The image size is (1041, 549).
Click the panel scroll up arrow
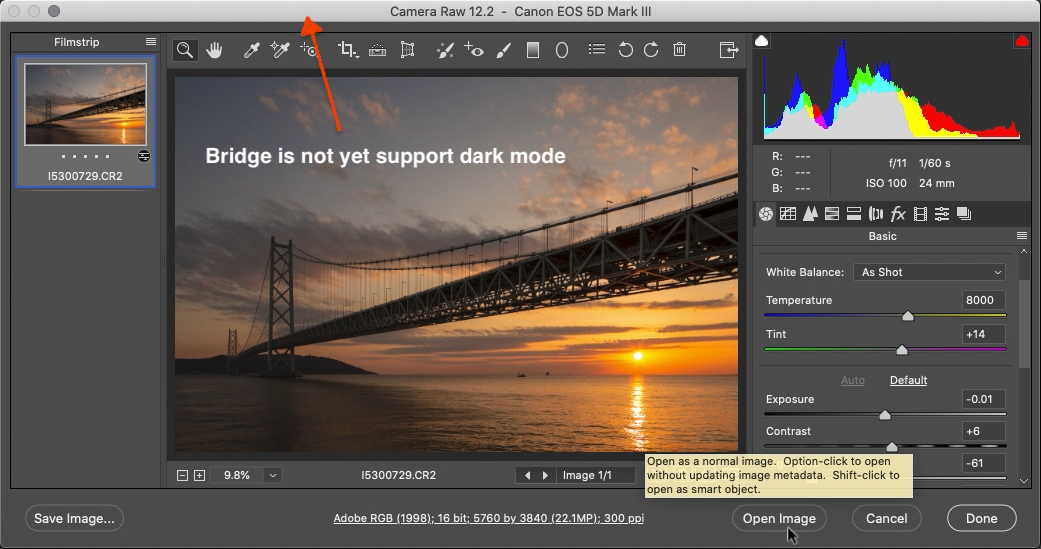1024,252
